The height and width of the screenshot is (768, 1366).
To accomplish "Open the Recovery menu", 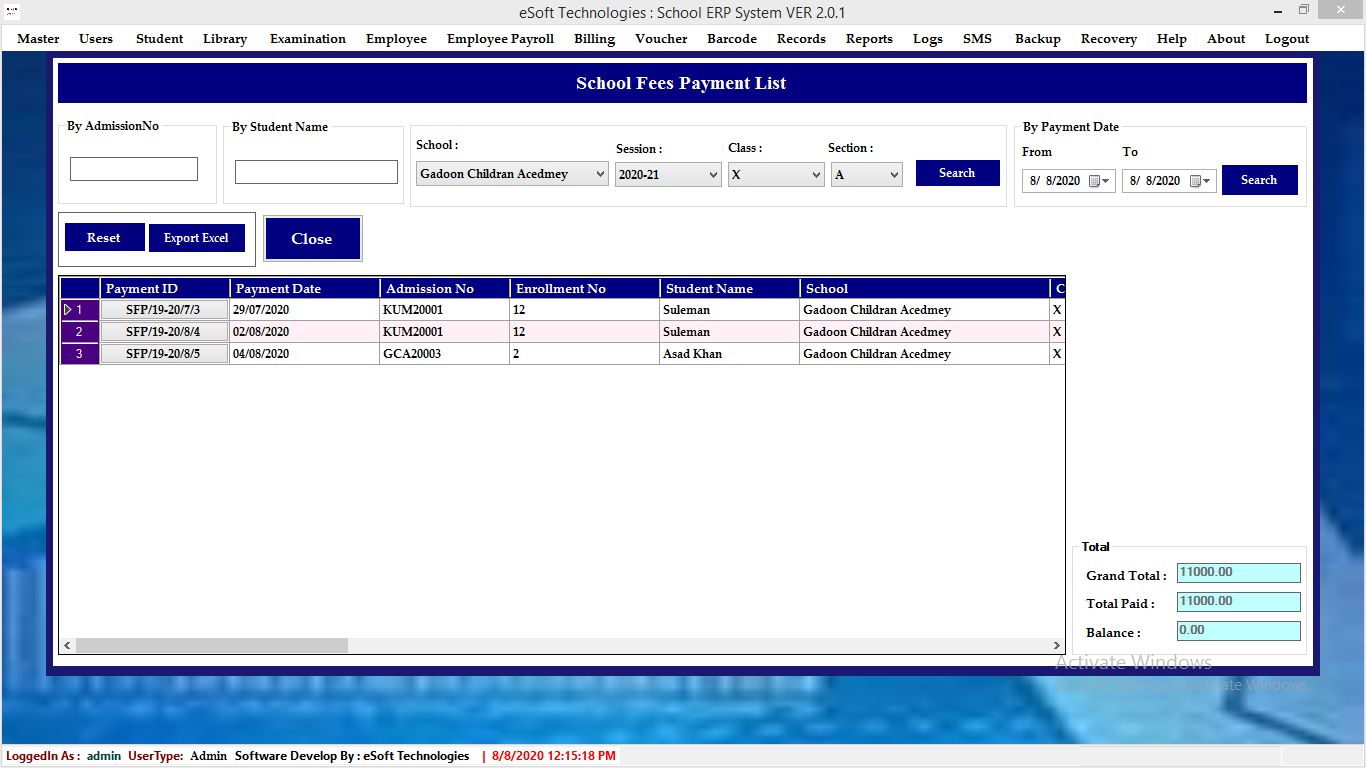I will (1108, 39).
